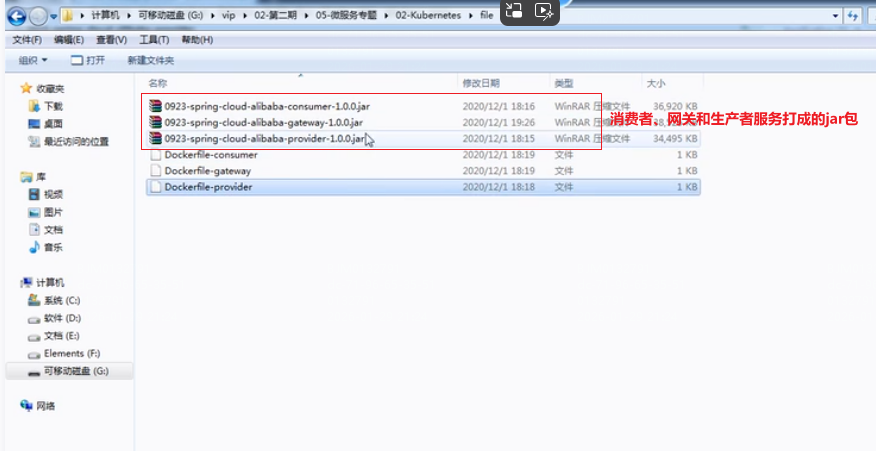Click the Dockerfile-provider filename
Viewport: 876px width, 451px height.
coord(208,187)
